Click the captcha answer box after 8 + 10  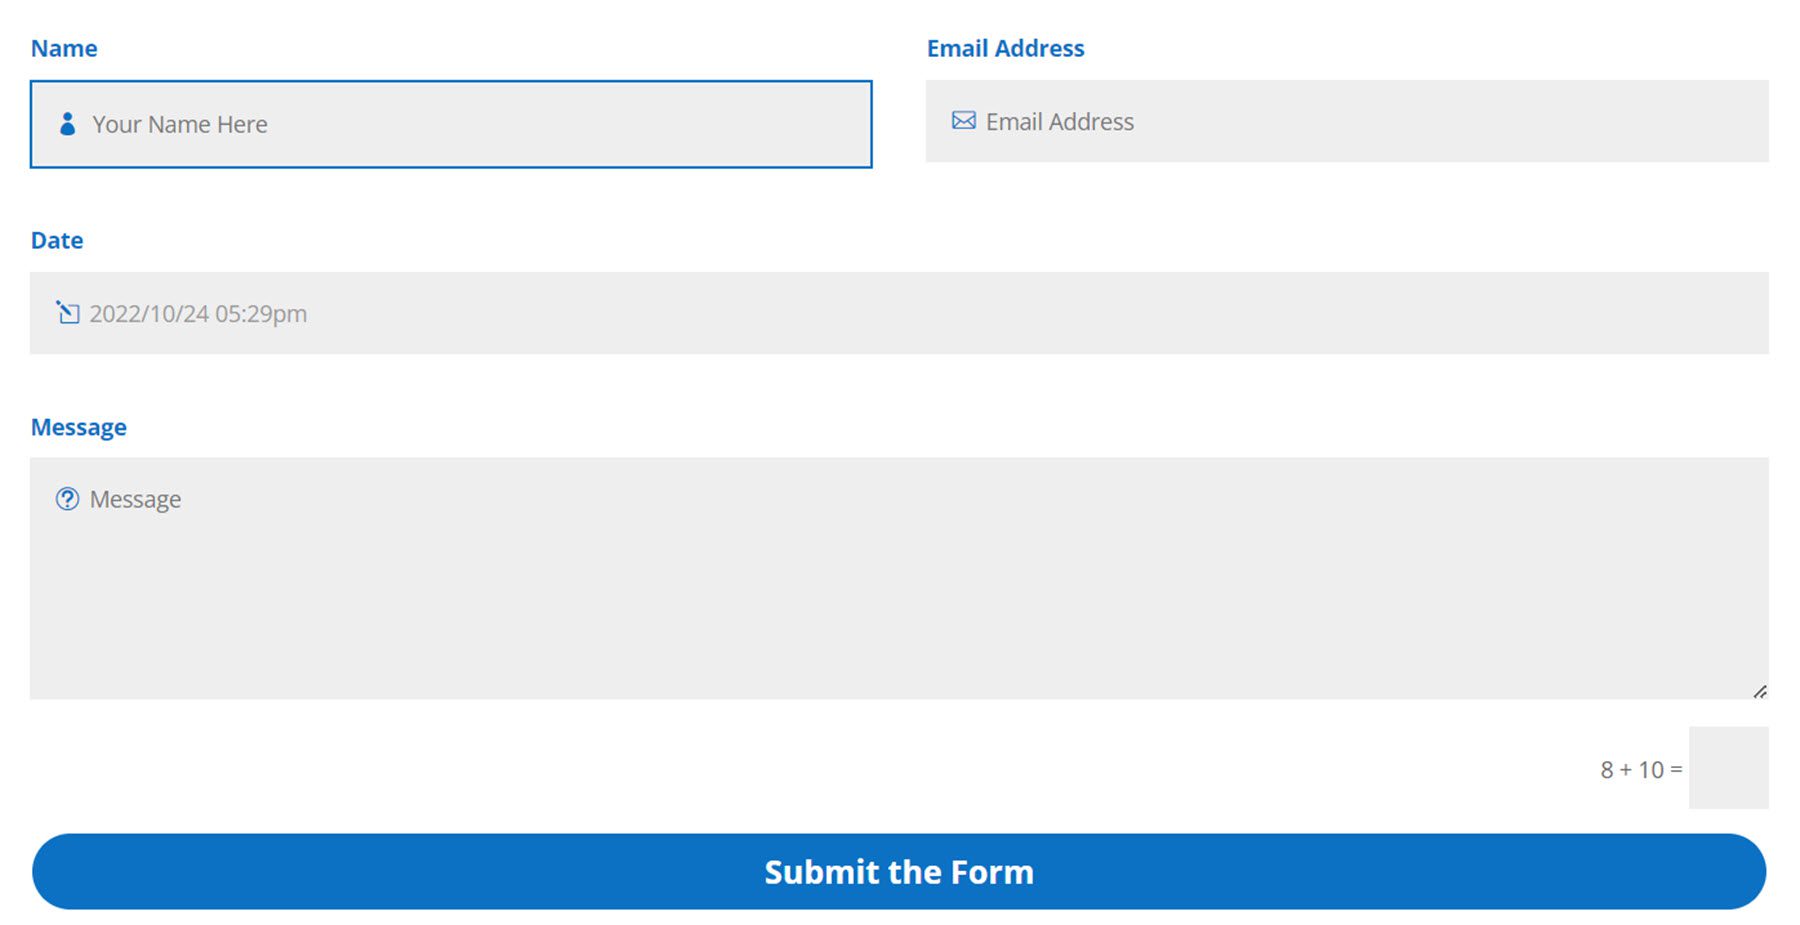[1728, 769]
